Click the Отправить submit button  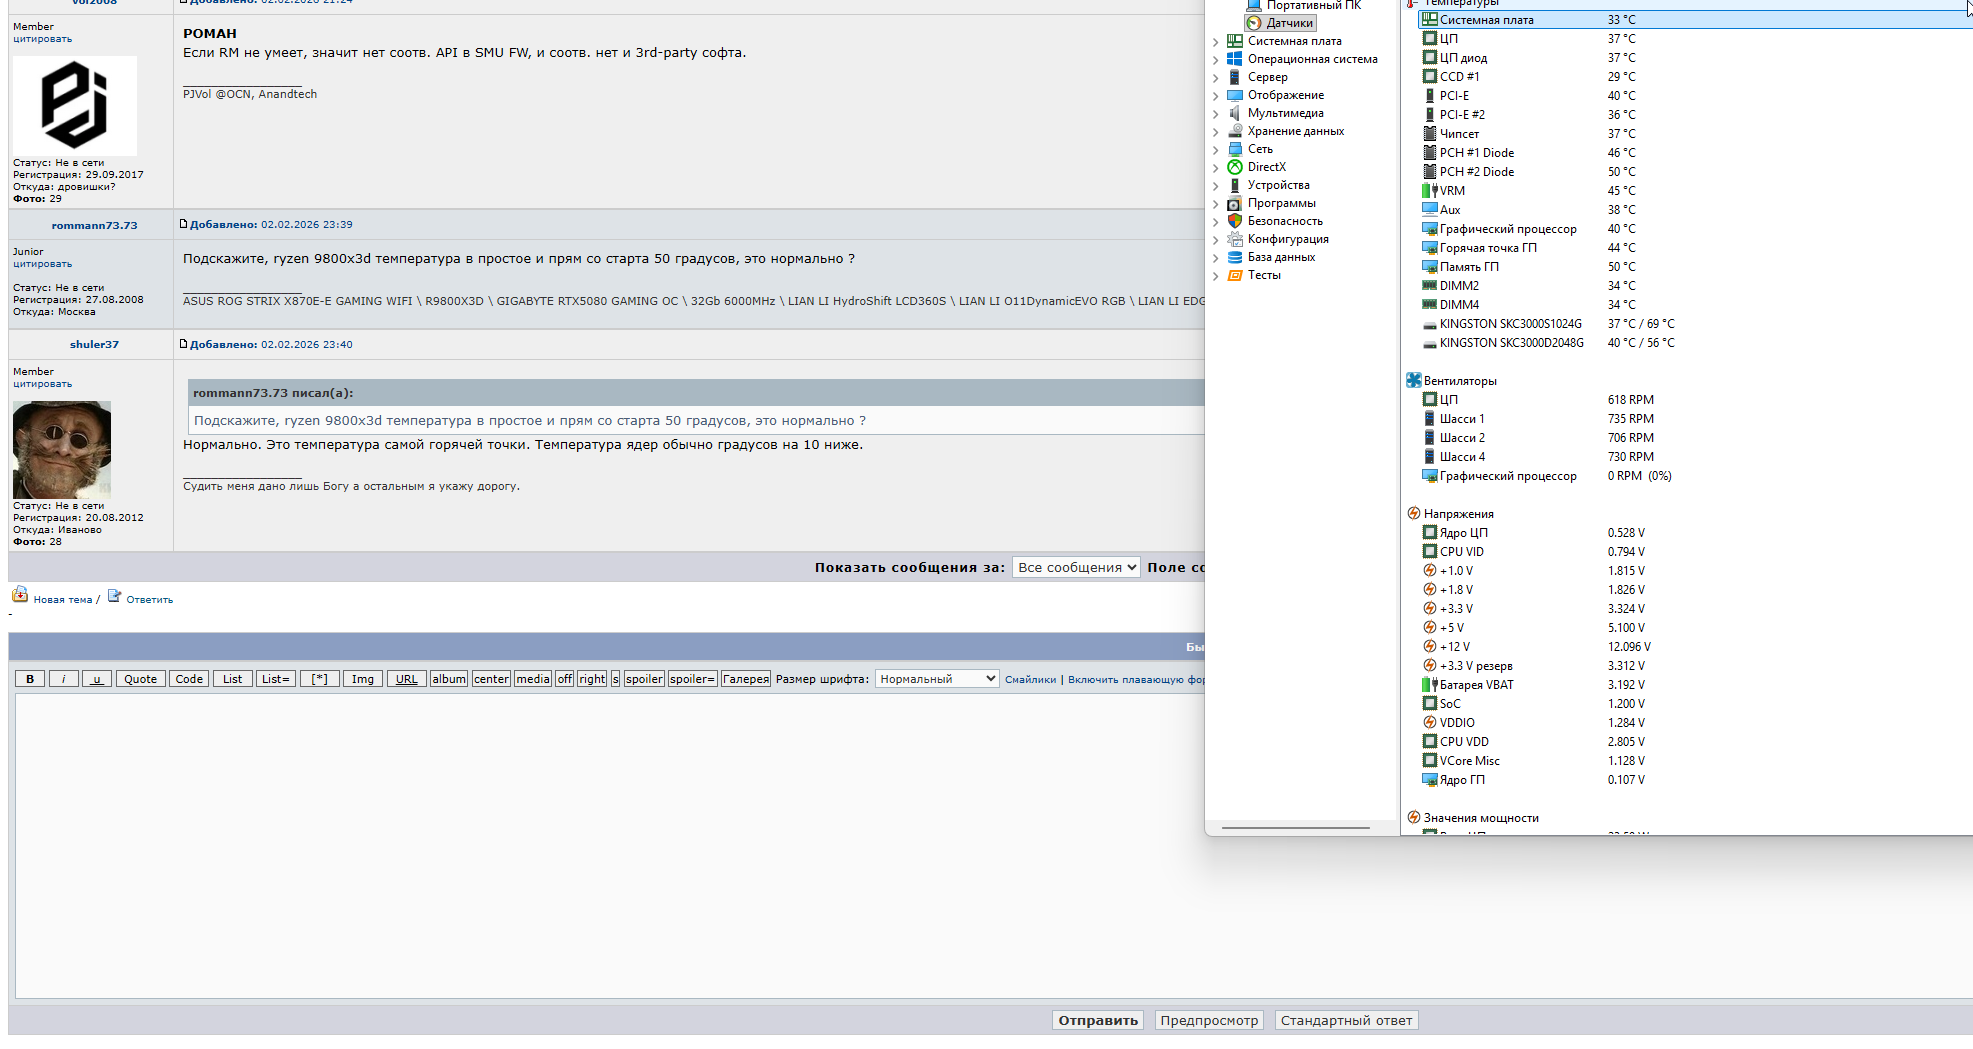point(1098,1020)
